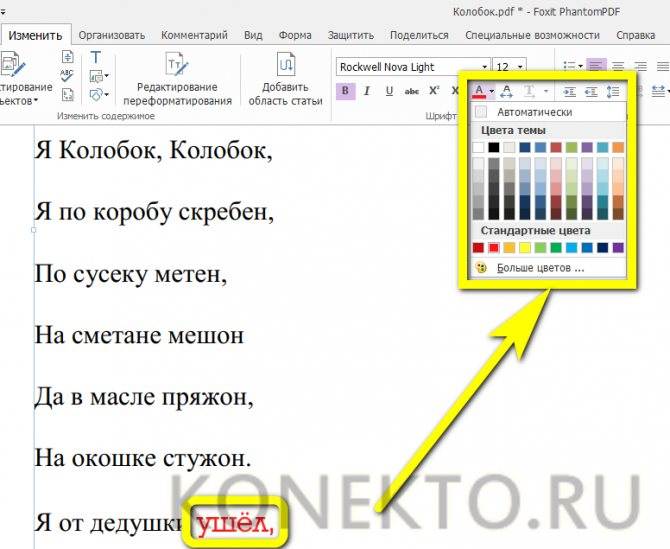The image size is (670, 549).
Task: Click the character spacing icon
Action: [x=506, y=91]
